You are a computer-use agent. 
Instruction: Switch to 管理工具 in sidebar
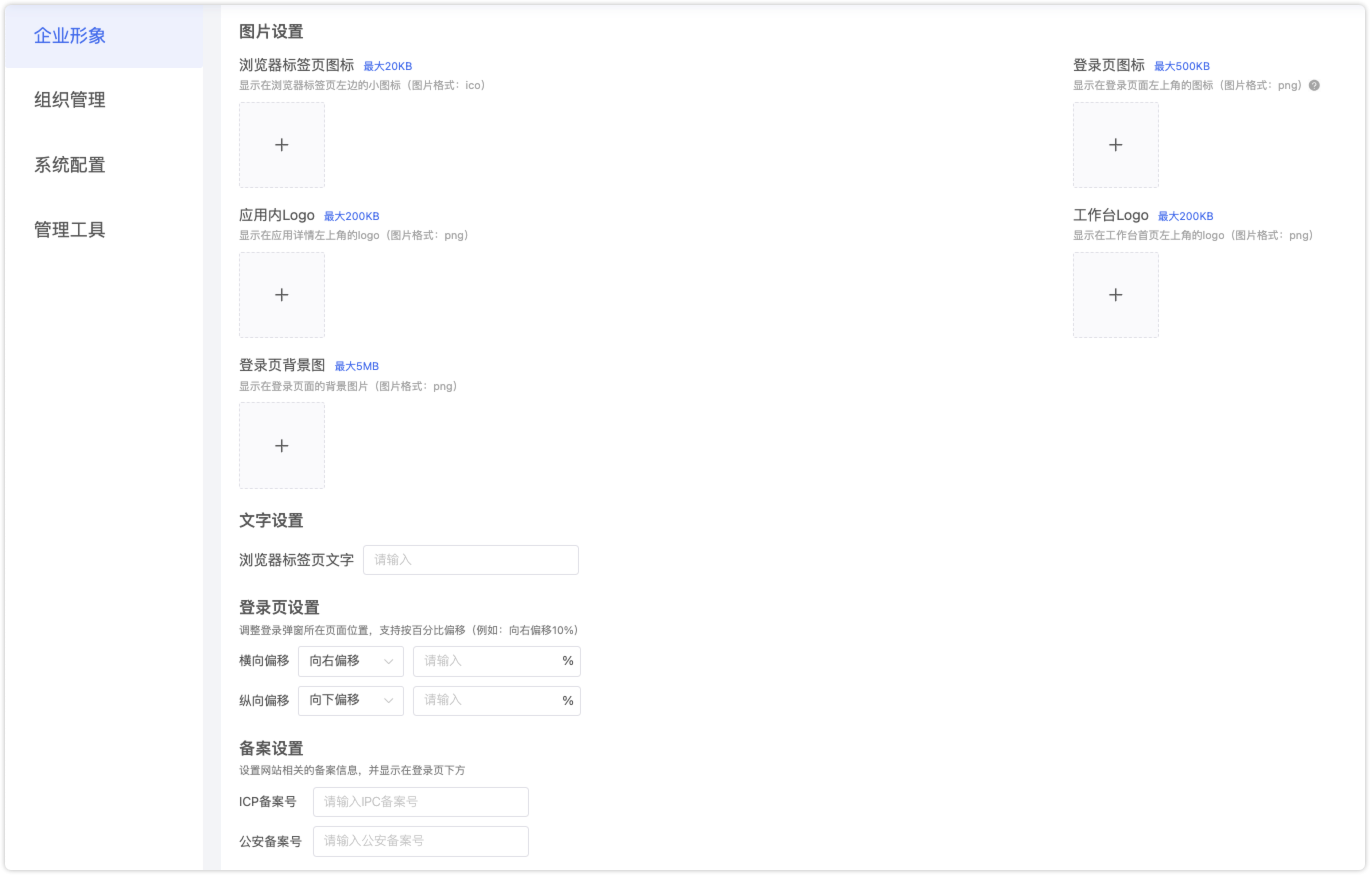tap(70, 230)
